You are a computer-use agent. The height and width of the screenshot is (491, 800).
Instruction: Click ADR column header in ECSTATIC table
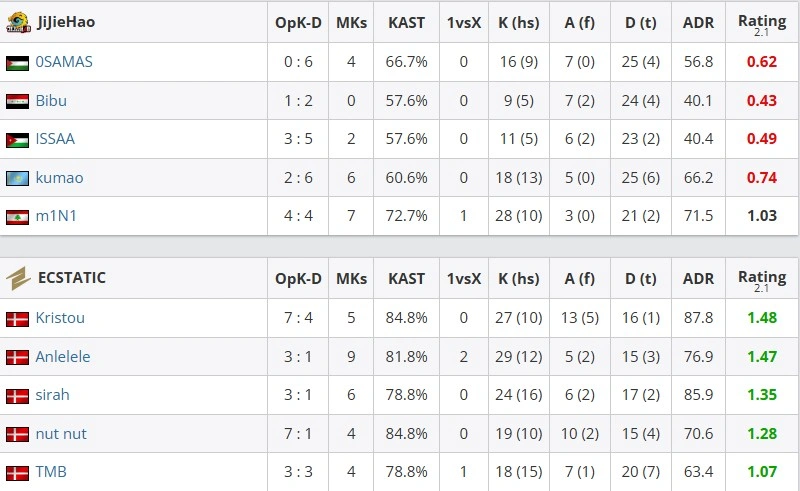point(698,279)
